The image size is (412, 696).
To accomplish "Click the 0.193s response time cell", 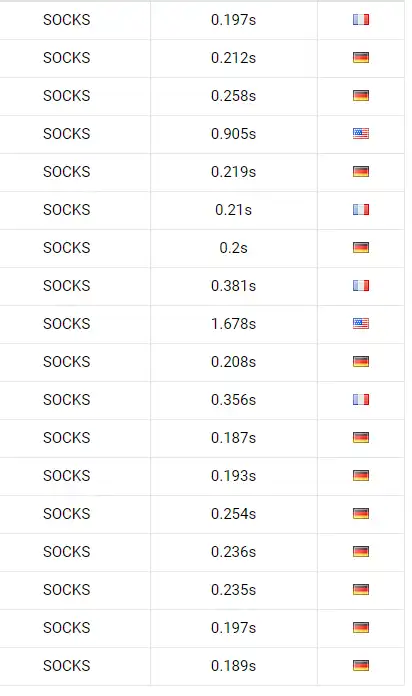I will pos(234,476).
